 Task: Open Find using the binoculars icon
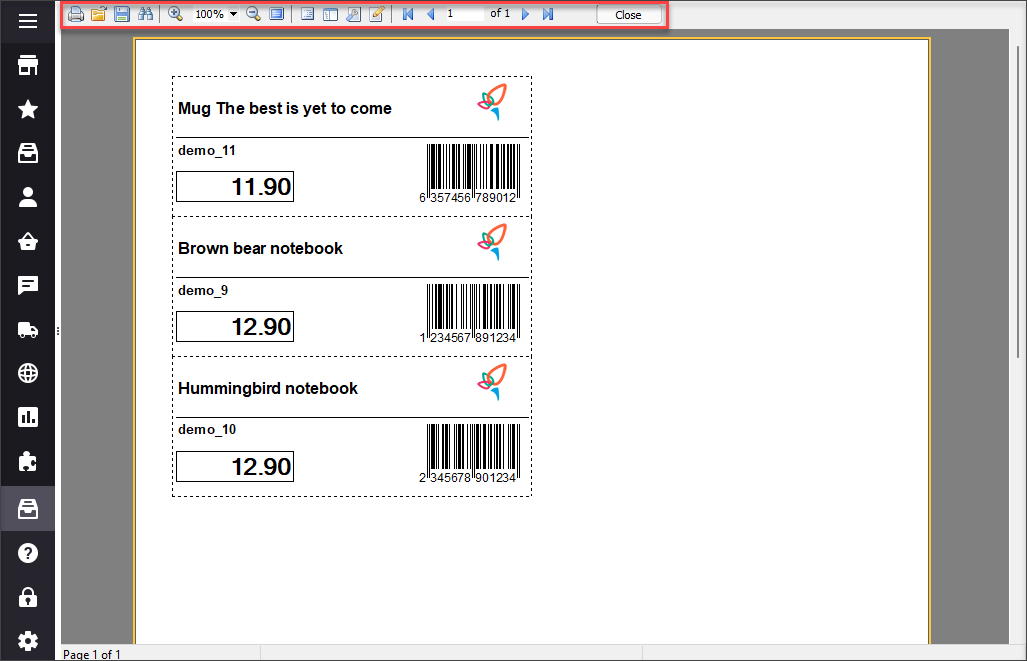(145, 14)
